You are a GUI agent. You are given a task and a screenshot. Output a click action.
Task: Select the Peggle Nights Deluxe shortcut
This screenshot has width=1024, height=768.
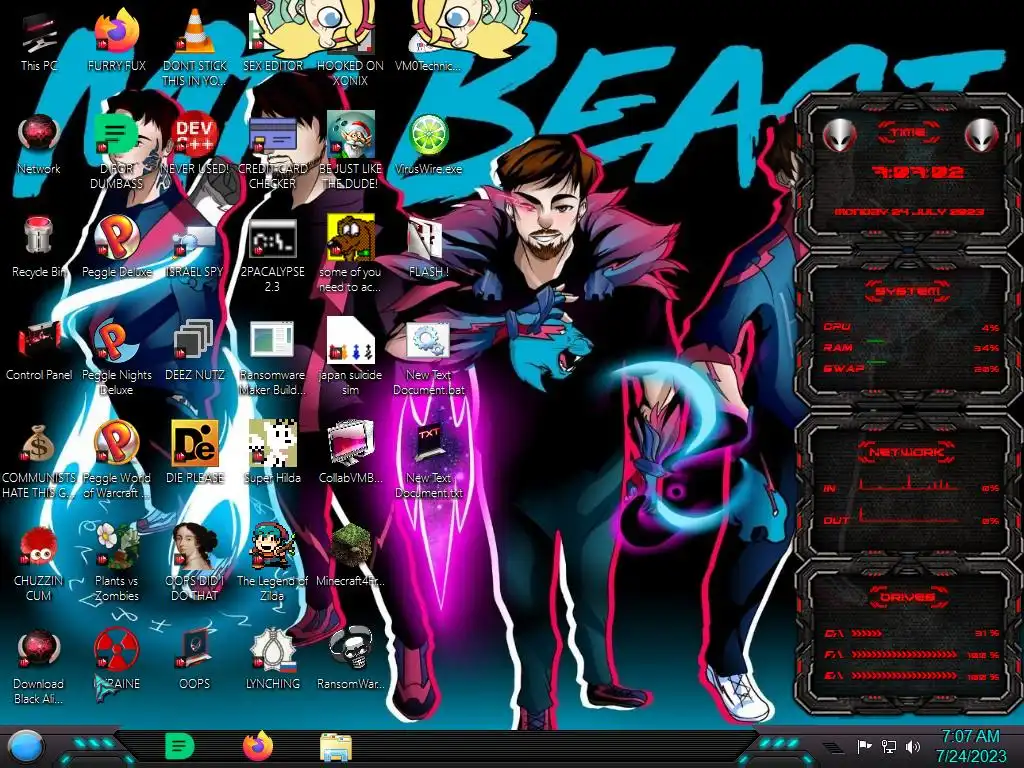(x=116, y=358)
